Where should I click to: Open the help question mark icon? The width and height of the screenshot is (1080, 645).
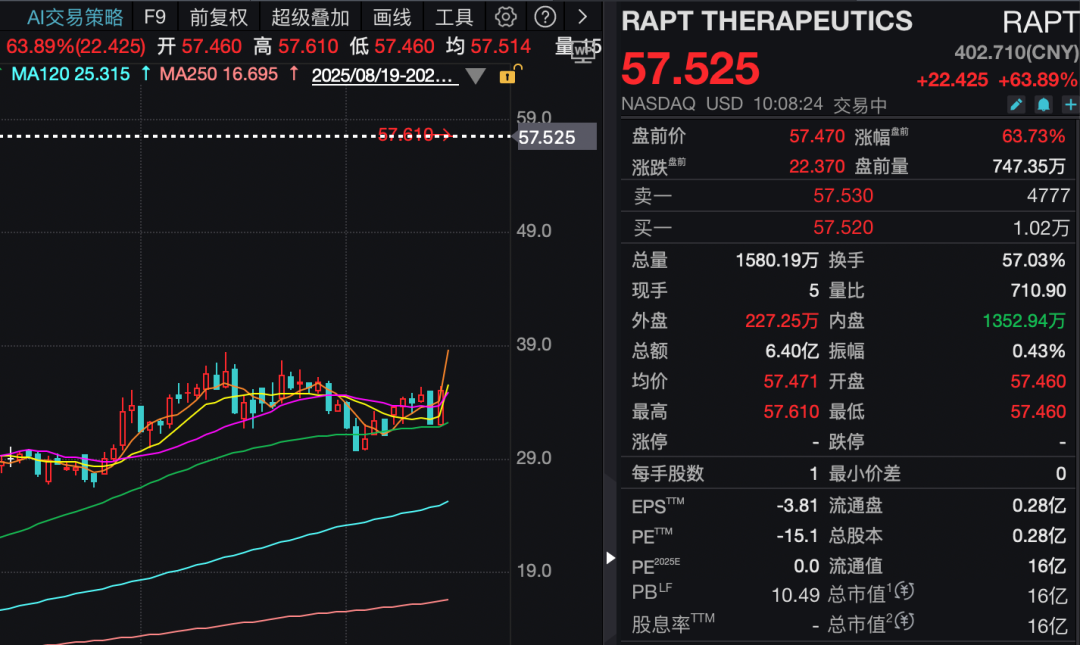[545, 17]
